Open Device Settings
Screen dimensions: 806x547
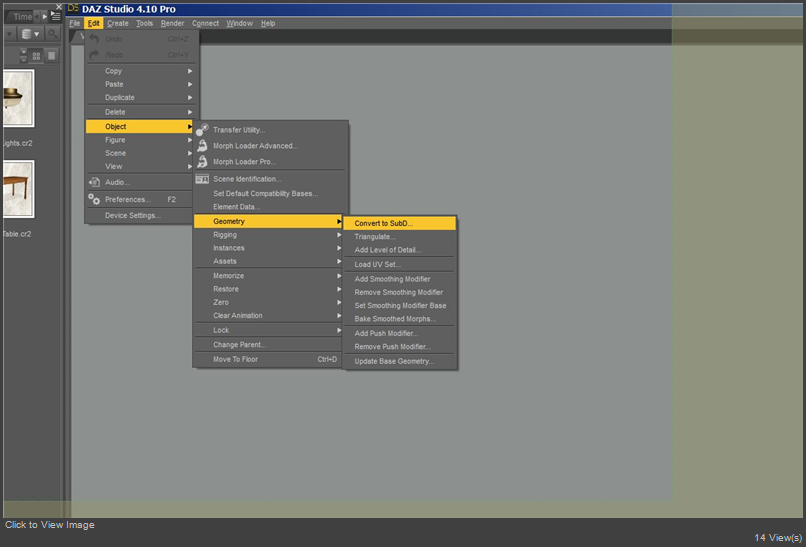click(x=140, y=215)
